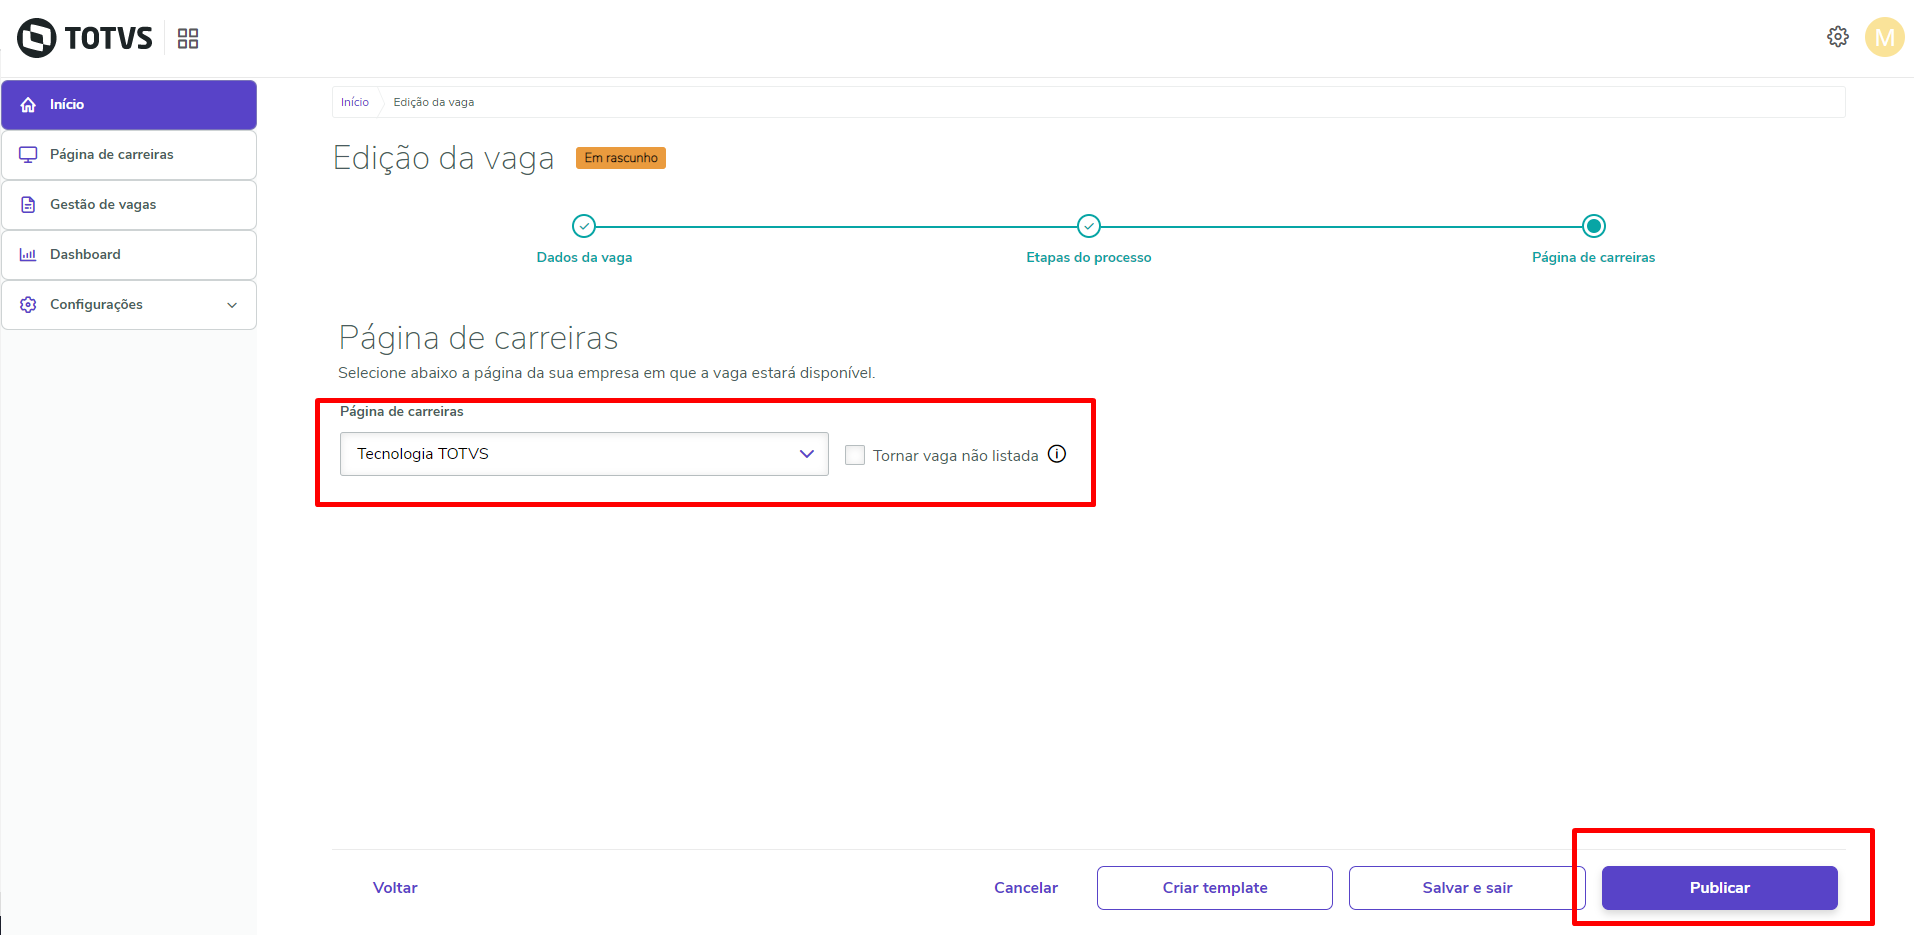Click the Voltar link
Screen dimensions: 1914x935
[x=395, y=888]
